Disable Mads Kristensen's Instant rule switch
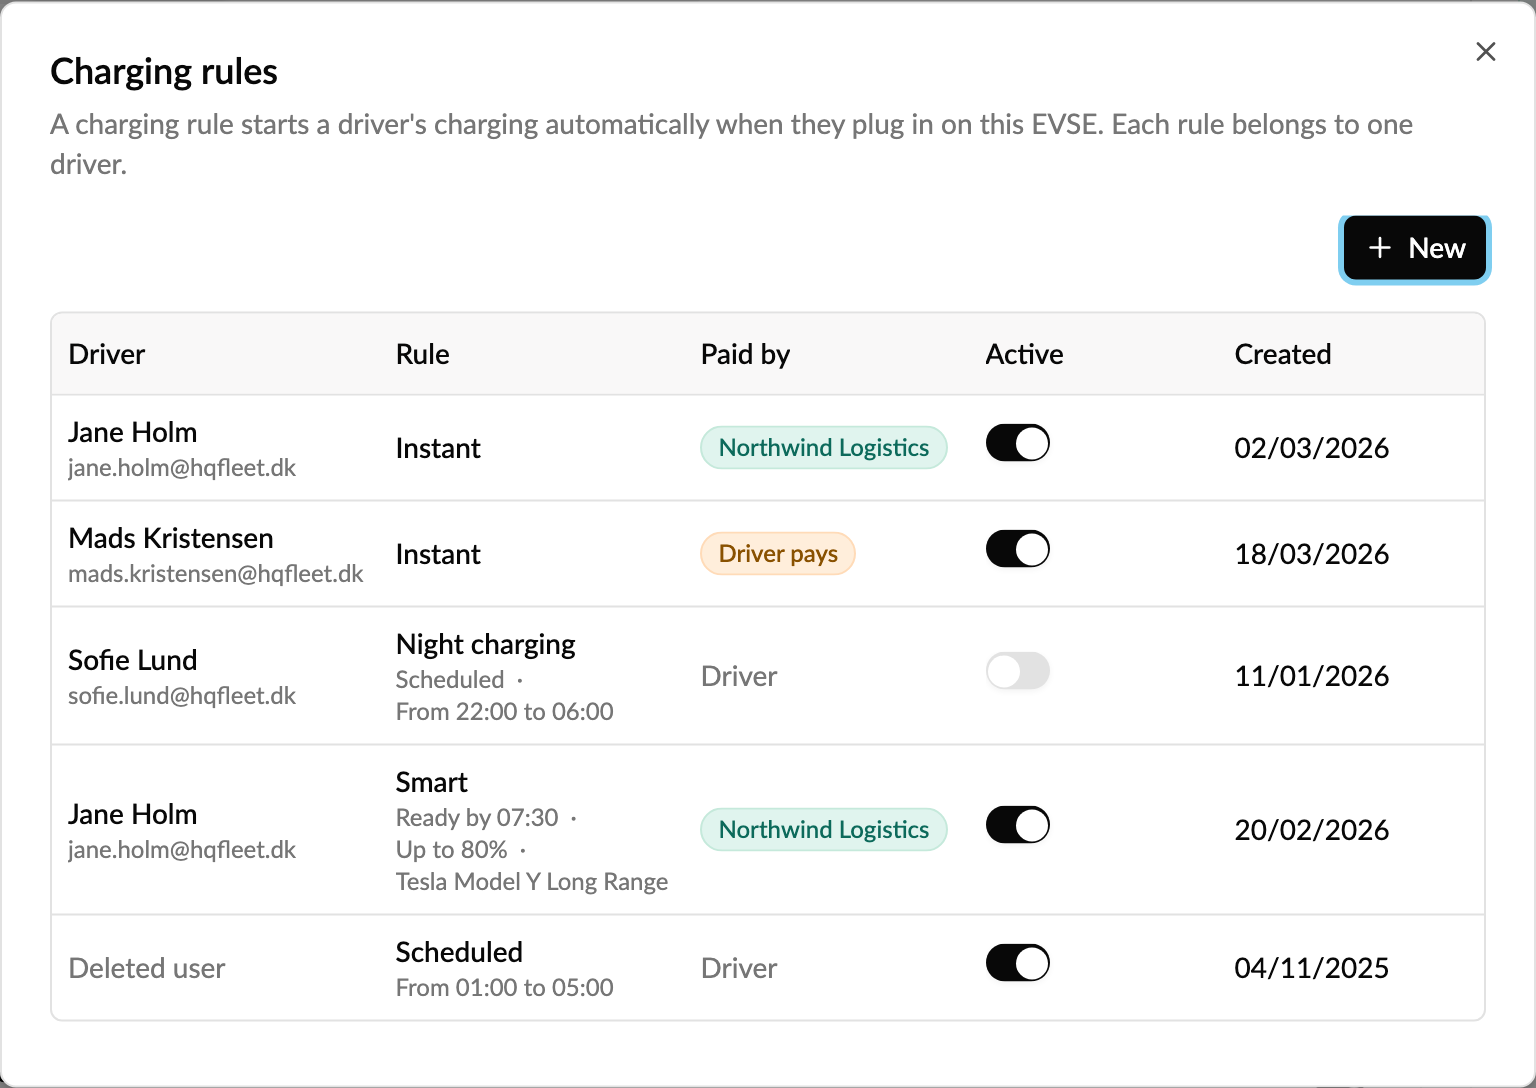Viewport: 1536px width, 1088px height. [x=1018, y=549]
